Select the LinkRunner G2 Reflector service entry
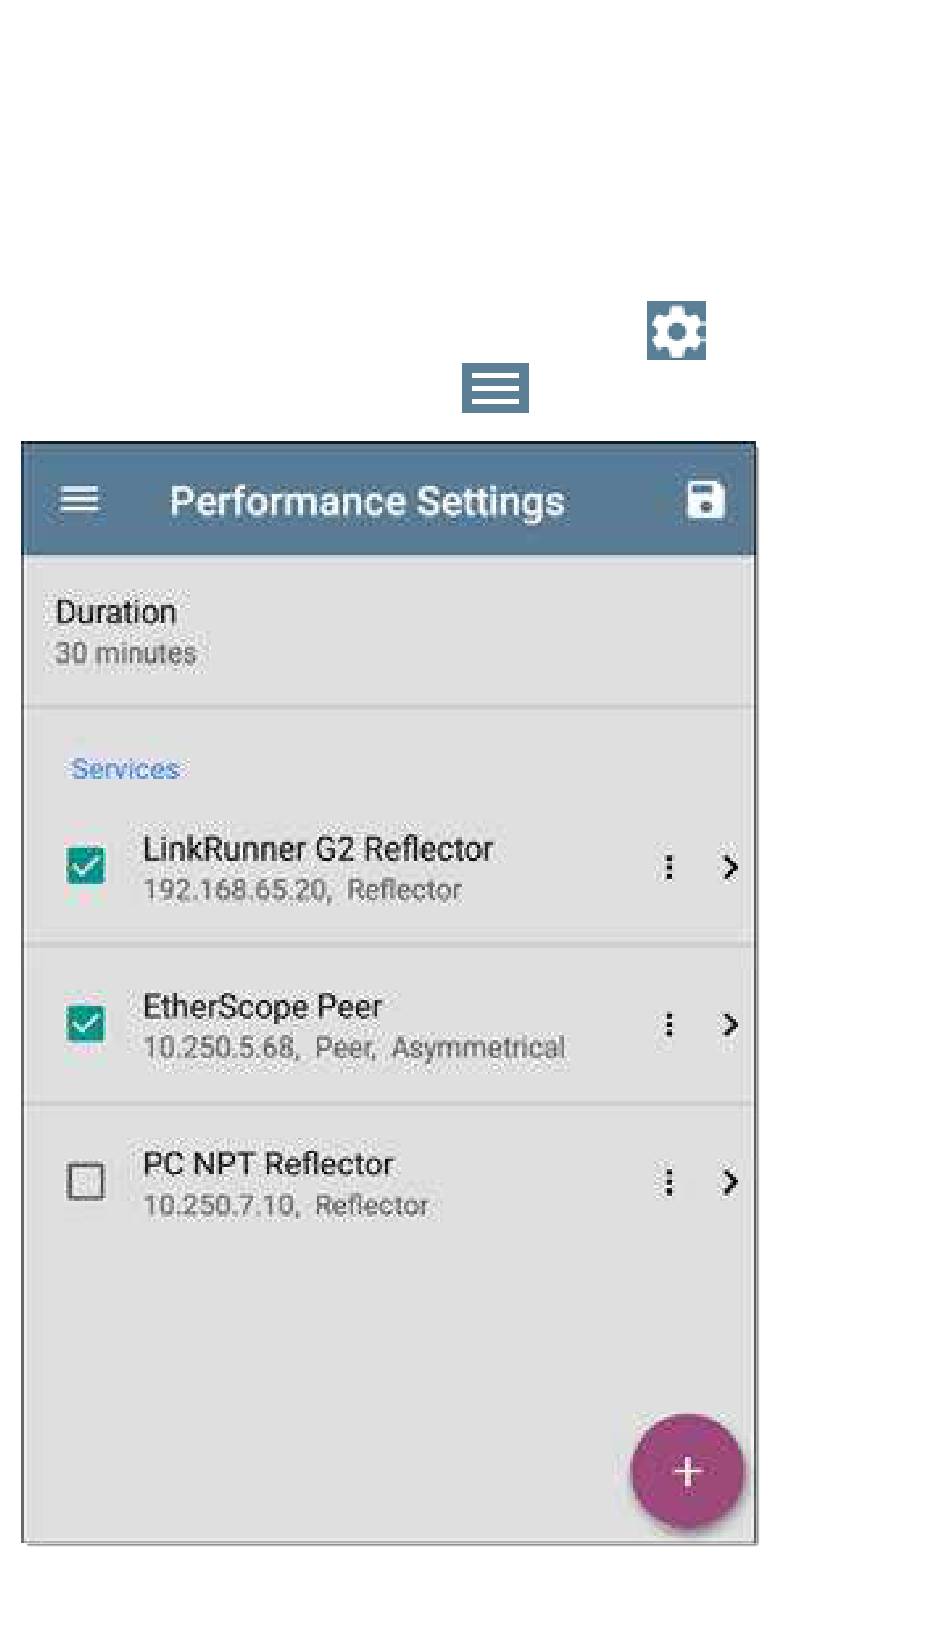 tap(388, 867)
